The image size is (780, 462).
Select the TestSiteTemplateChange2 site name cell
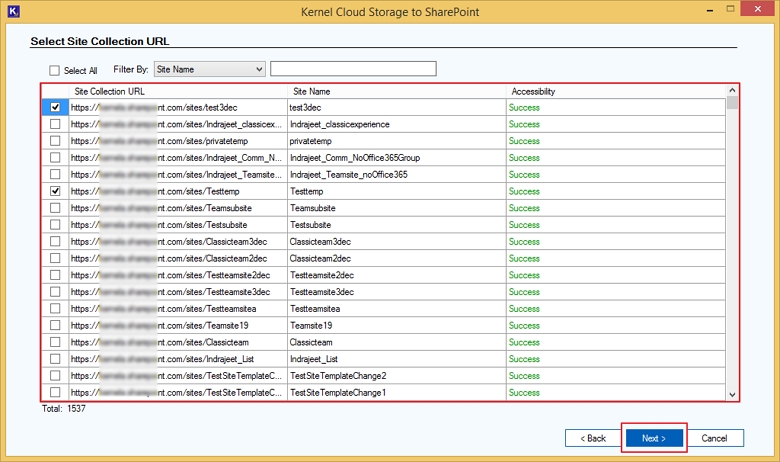[396, 376]
